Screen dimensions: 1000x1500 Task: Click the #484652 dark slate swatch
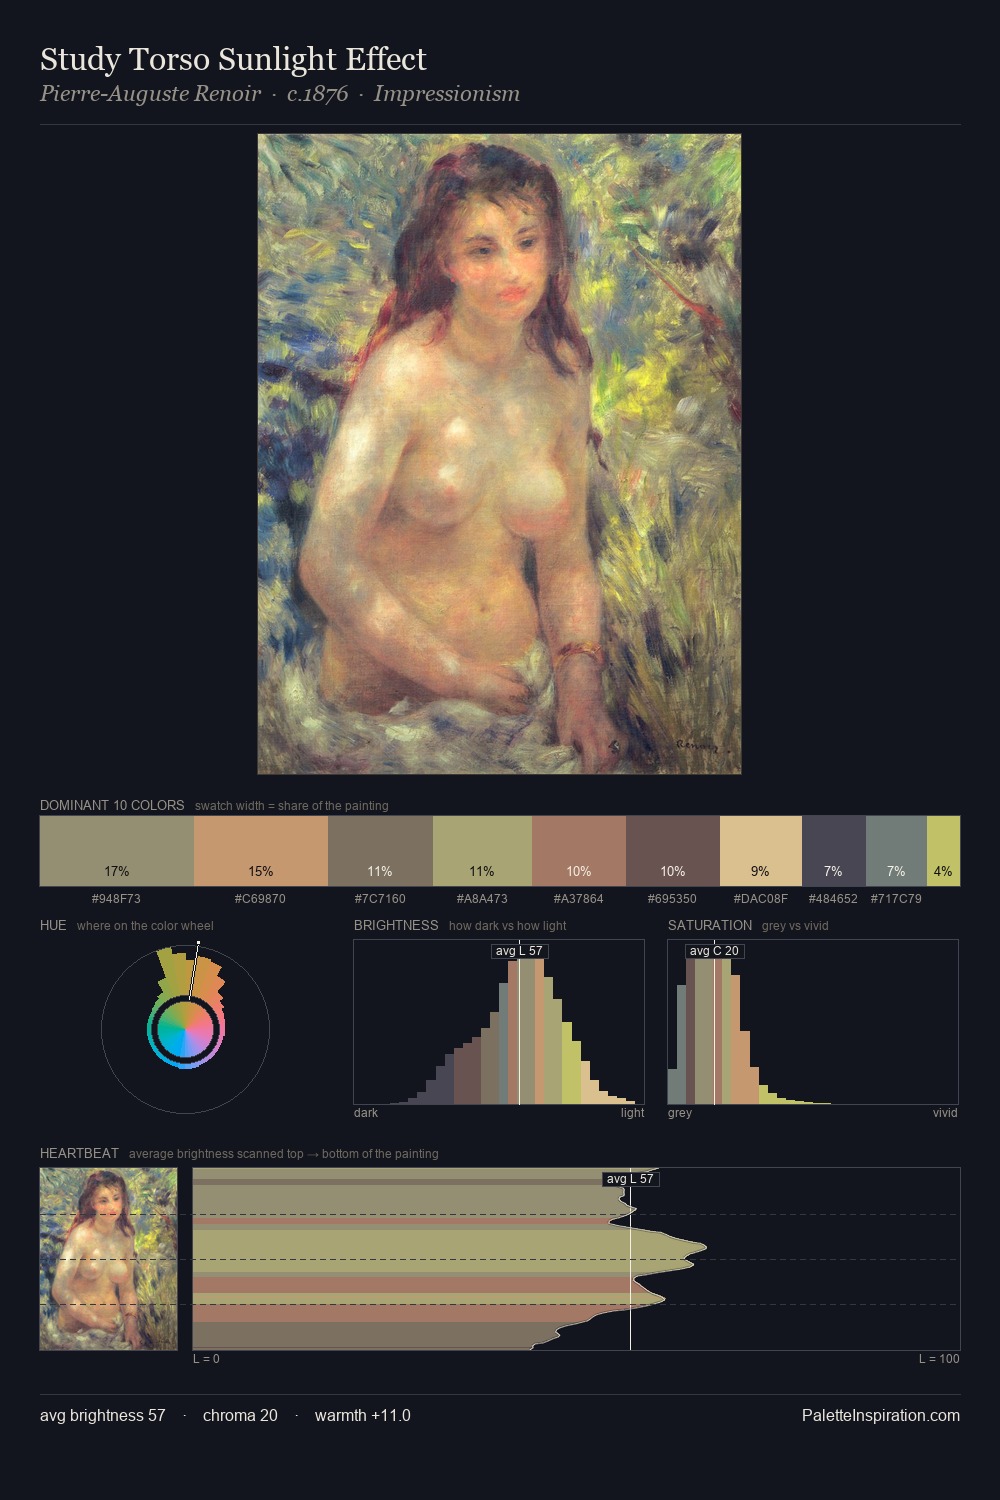tap(834, 851)
